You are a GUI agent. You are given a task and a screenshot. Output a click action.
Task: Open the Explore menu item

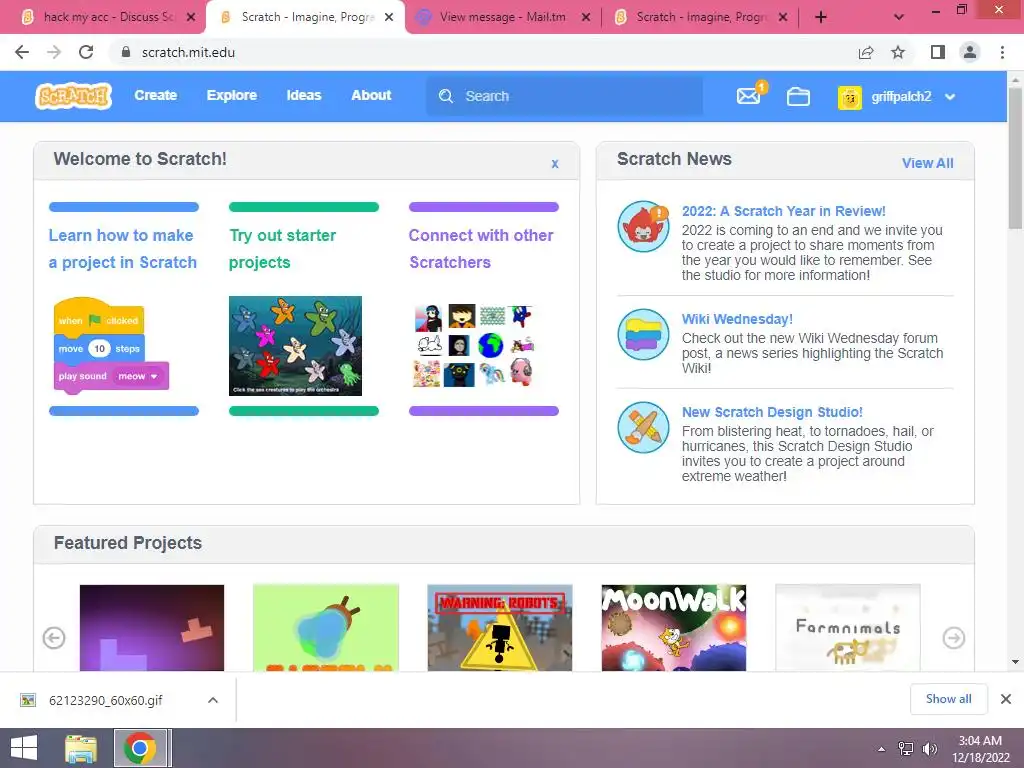[232, 95]
